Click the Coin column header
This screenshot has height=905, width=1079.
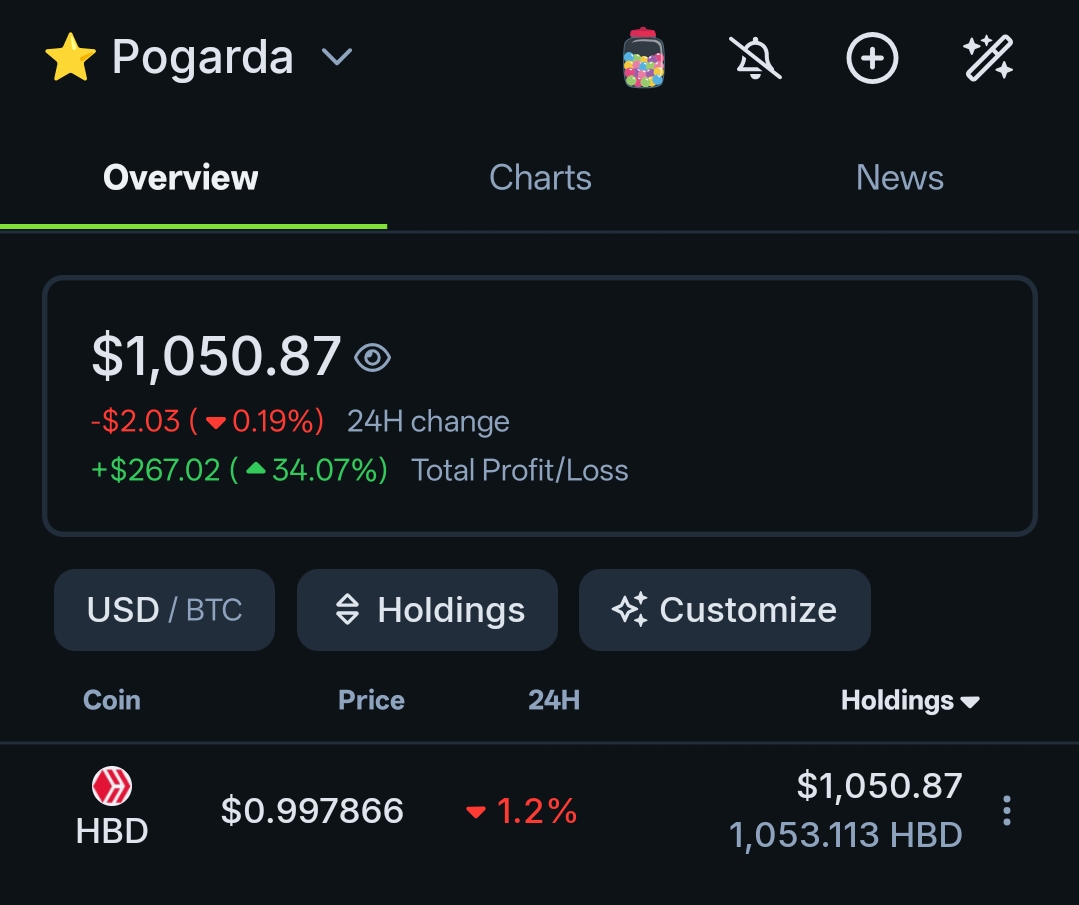point(111,700)
